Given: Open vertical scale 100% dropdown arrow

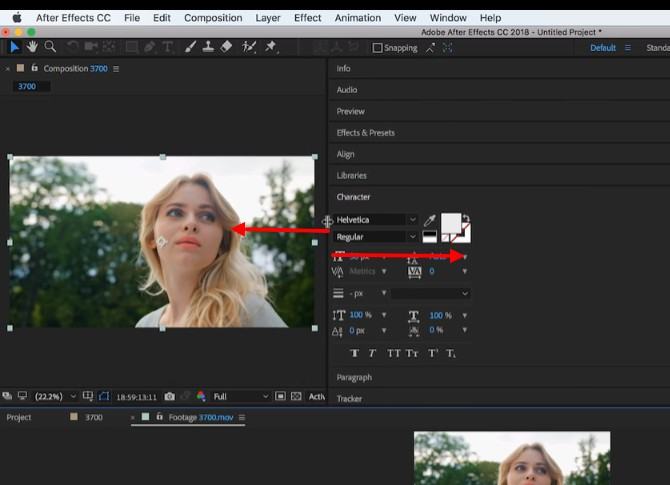Looking at the screenshot, I should pyautogui.click(x=384, y=315).
